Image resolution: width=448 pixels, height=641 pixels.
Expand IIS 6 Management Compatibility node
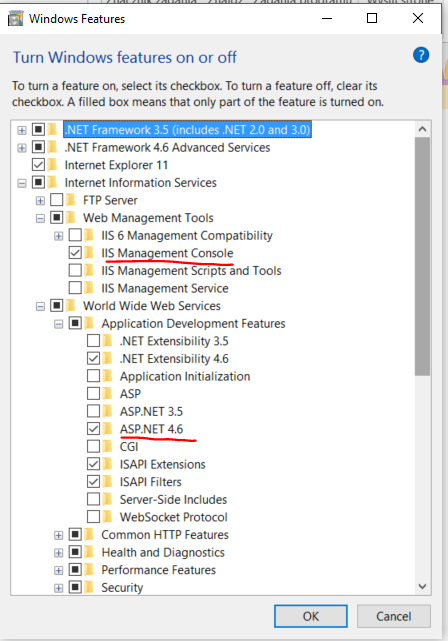(58, 236)
